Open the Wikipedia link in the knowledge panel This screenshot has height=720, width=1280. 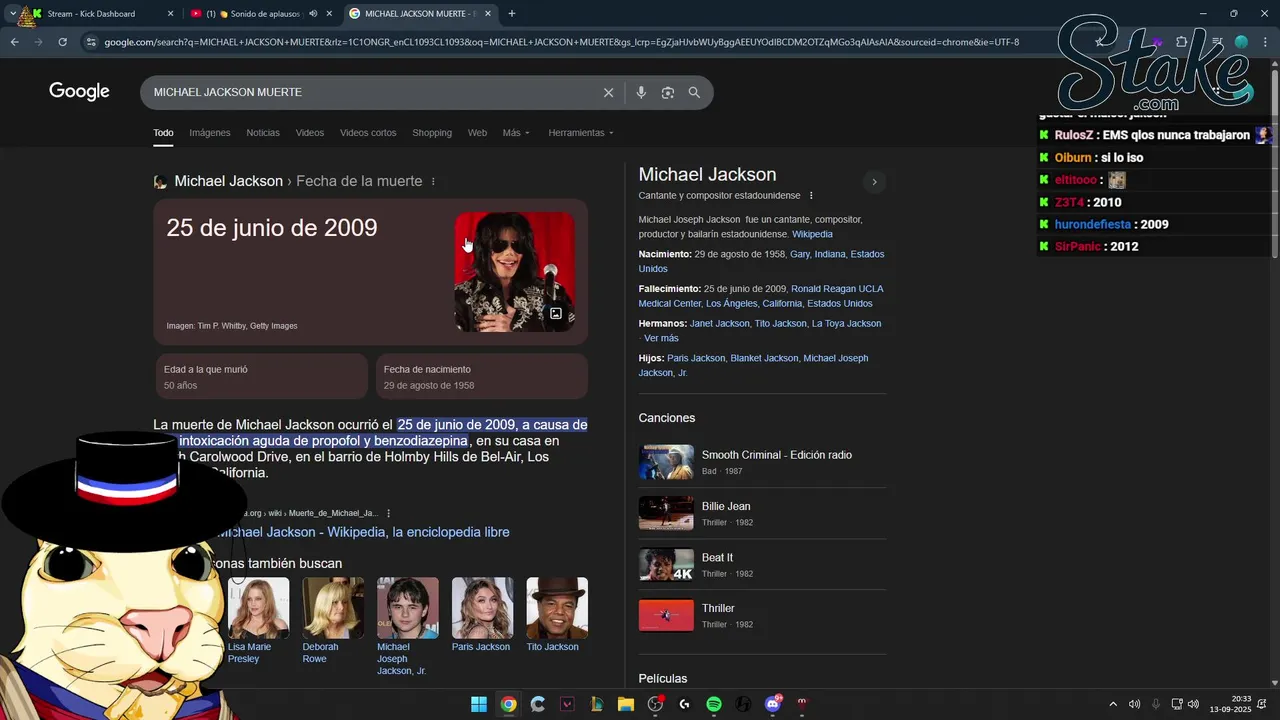[x=812, y=234]
